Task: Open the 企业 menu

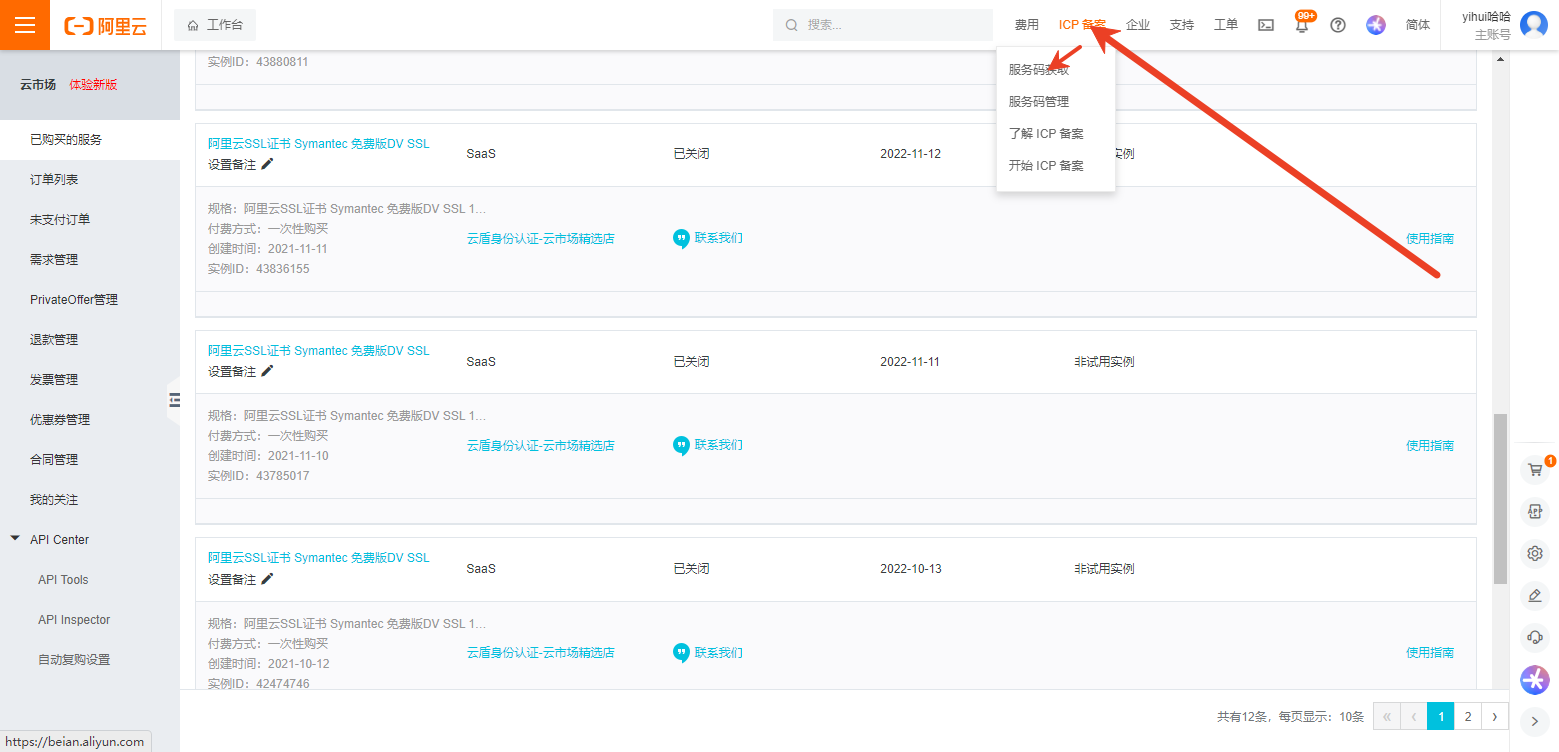Action: (x=1138, y=25)
